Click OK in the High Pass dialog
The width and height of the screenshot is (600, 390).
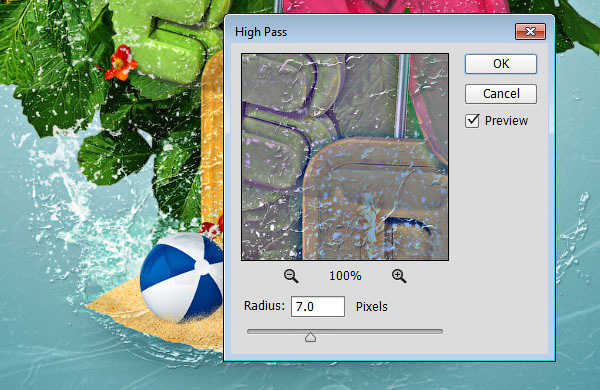[x=501, y=64]
